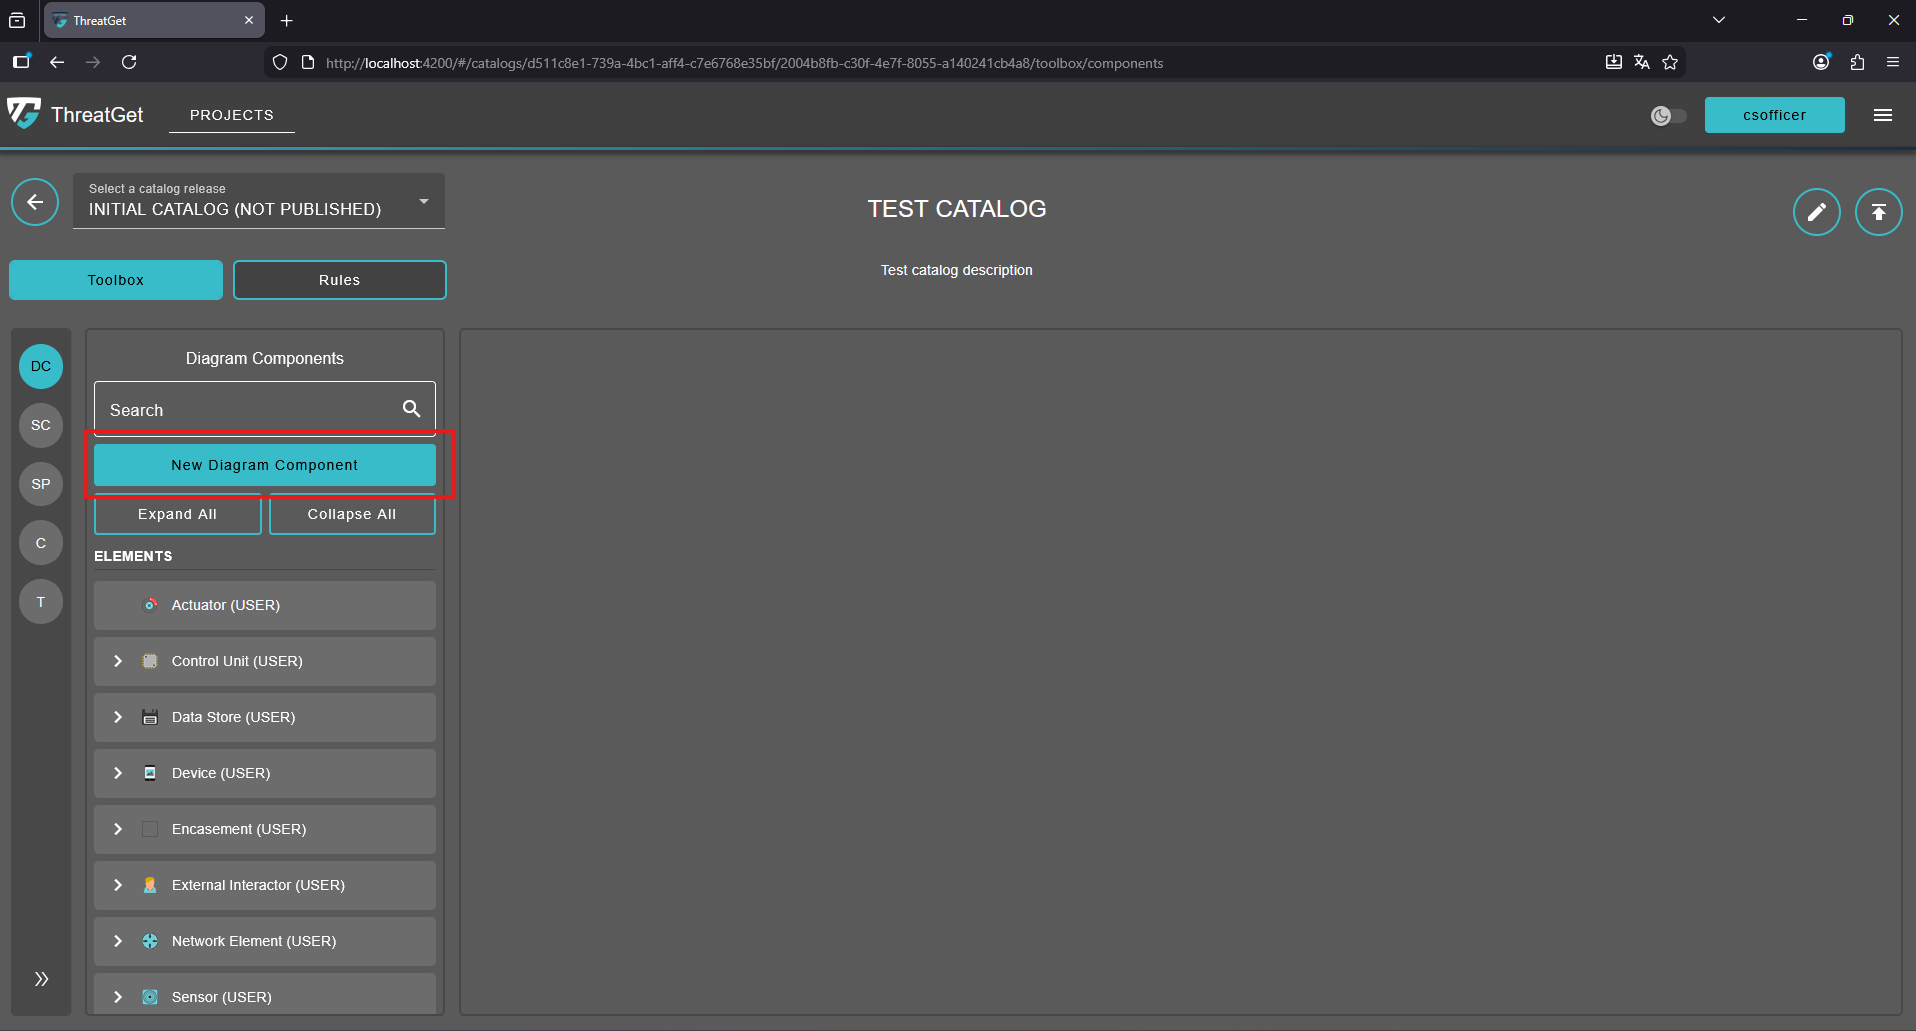
Task: Open the hamburger menu top right
Action: tap(1883, 114)
